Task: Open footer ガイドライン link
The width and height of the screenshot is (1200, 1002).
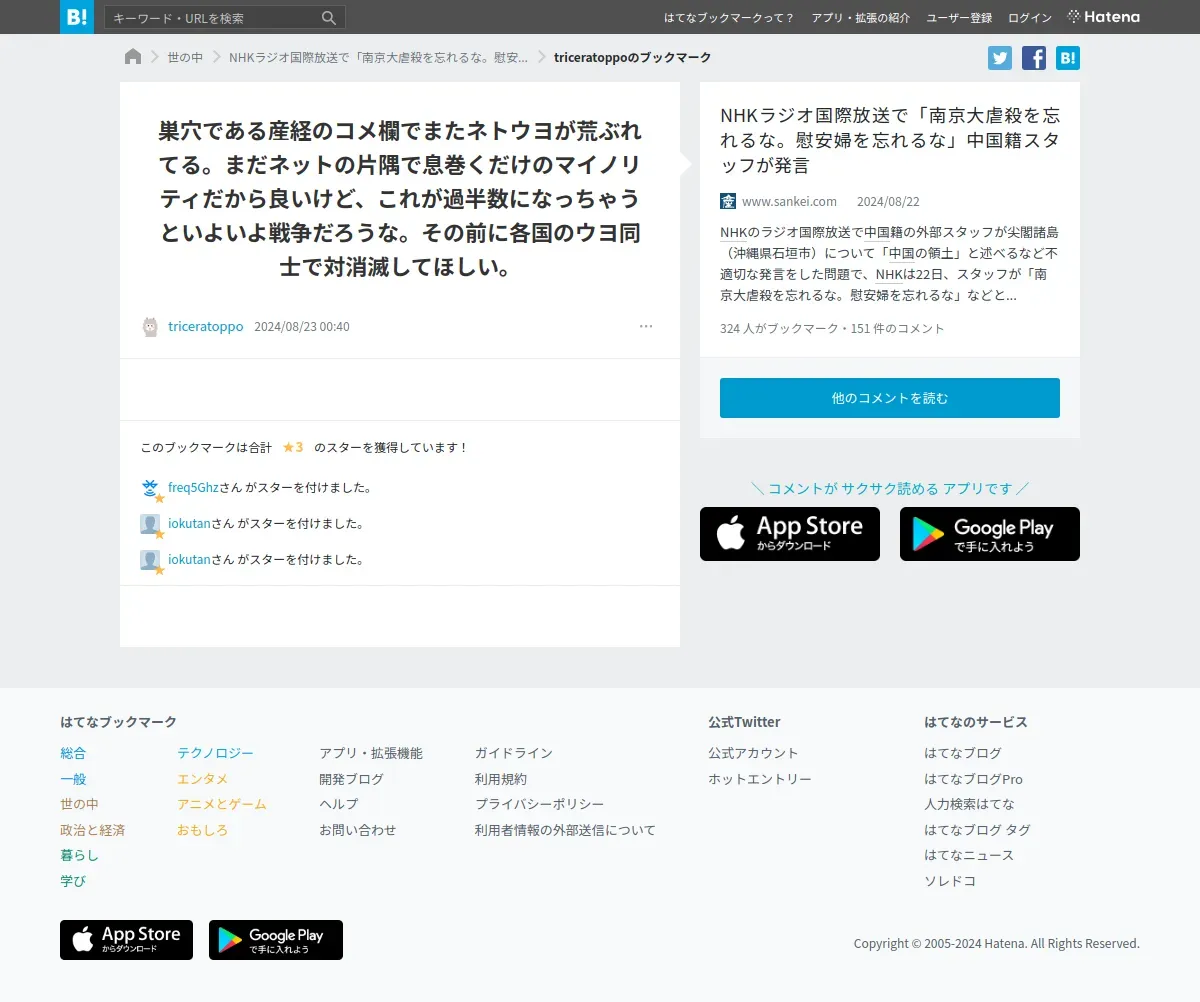Action: [514, 753]
